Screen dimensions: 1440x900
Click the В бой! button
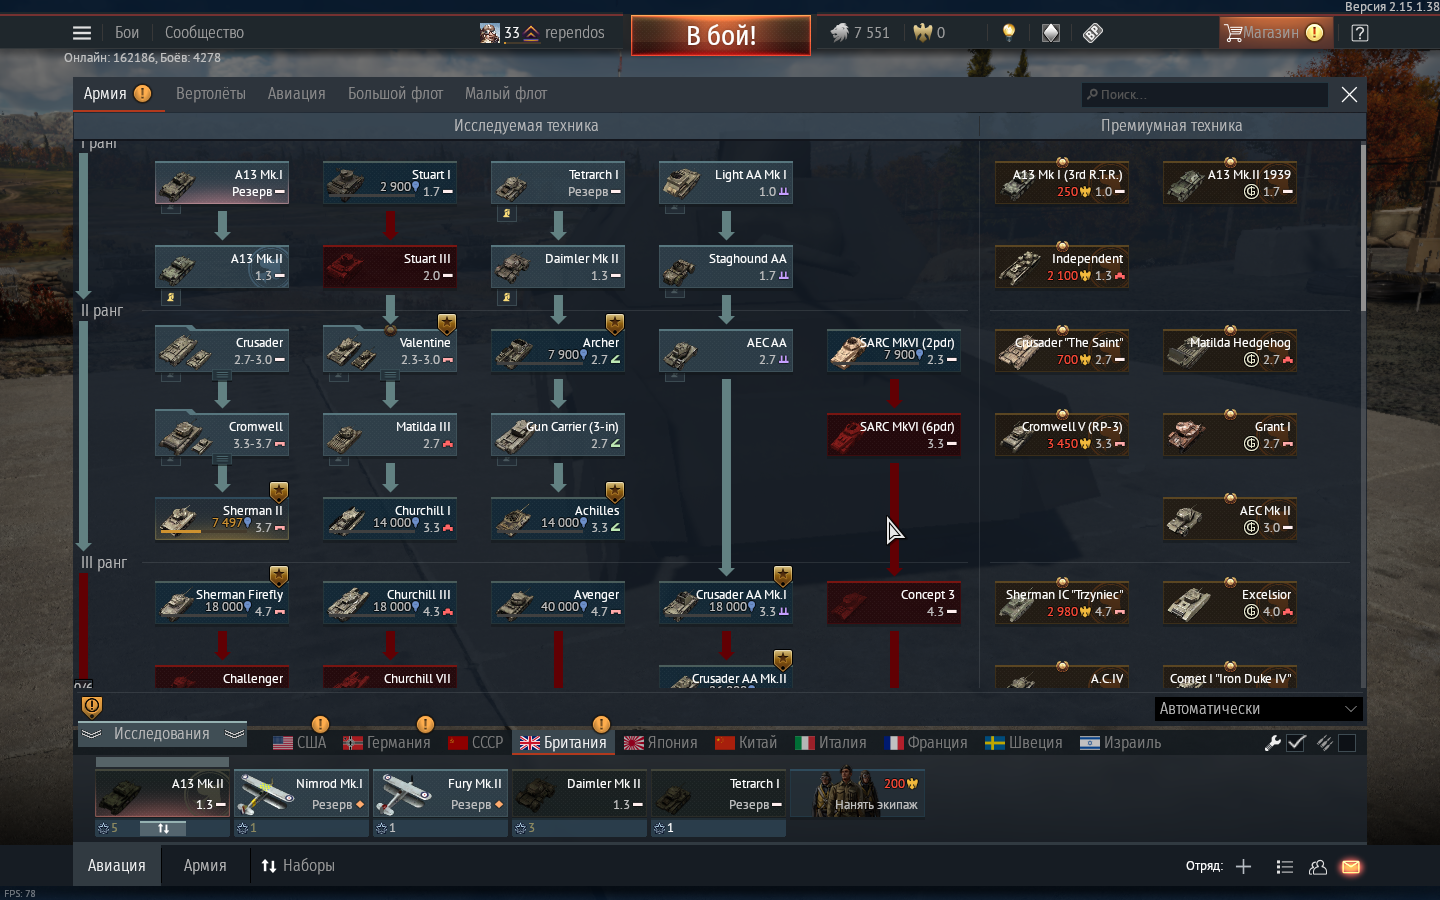721,35
